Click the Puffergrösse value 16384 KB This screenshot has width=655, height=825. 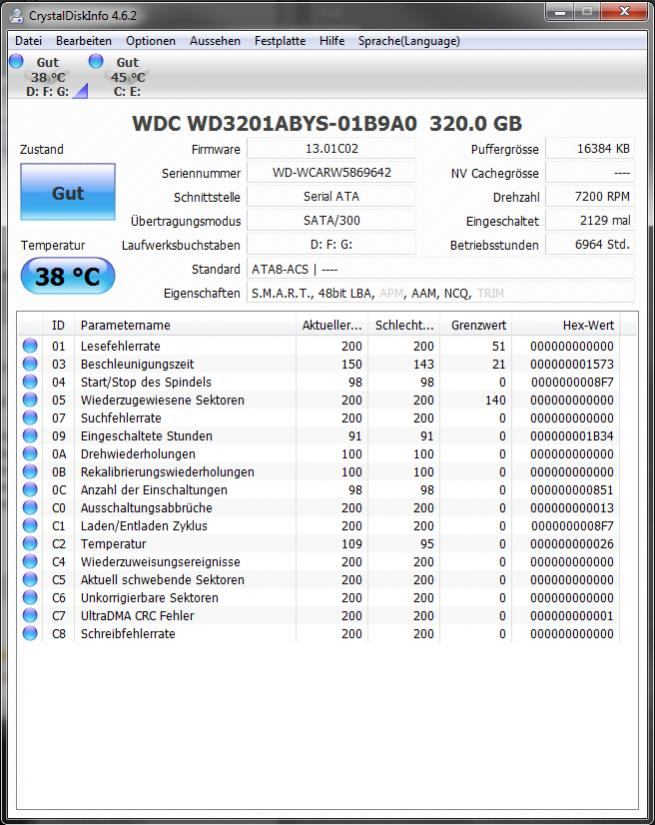tap(590, 148)
